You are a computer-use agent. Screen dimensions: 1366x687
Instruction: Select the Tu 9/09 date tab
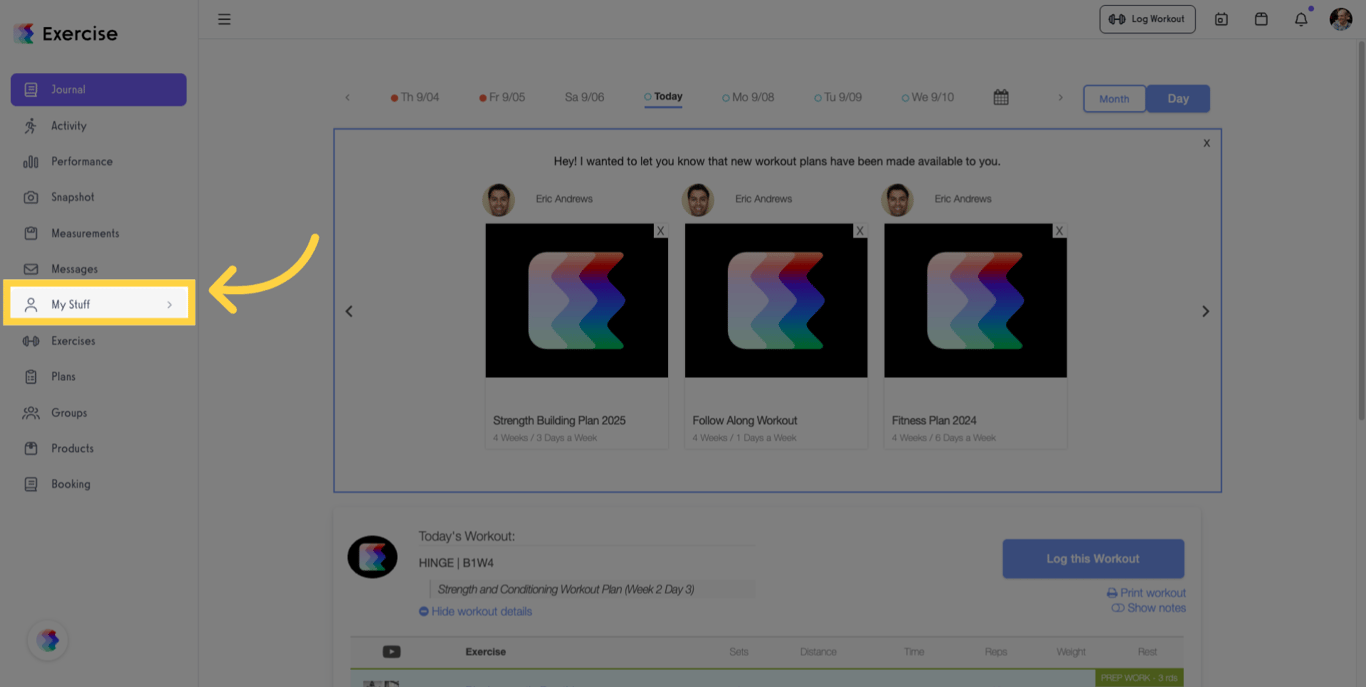838,98
